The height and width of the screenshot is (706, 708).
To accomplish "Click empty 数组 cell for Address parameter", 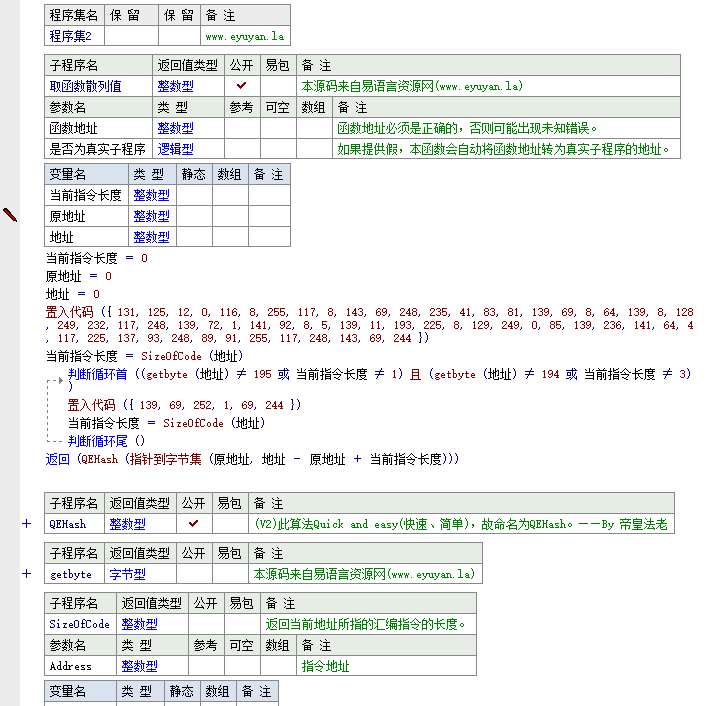I will point(278,666).
